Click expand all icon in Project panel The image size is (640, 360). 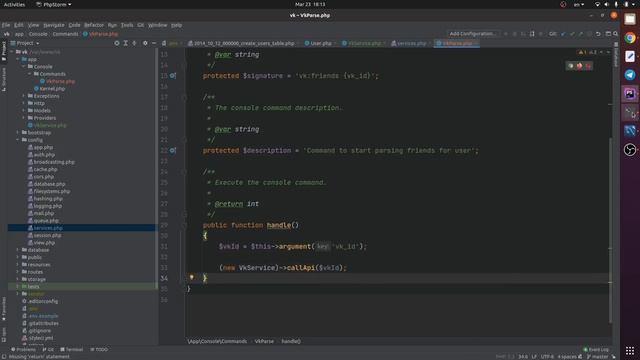(x=126, y=43)
